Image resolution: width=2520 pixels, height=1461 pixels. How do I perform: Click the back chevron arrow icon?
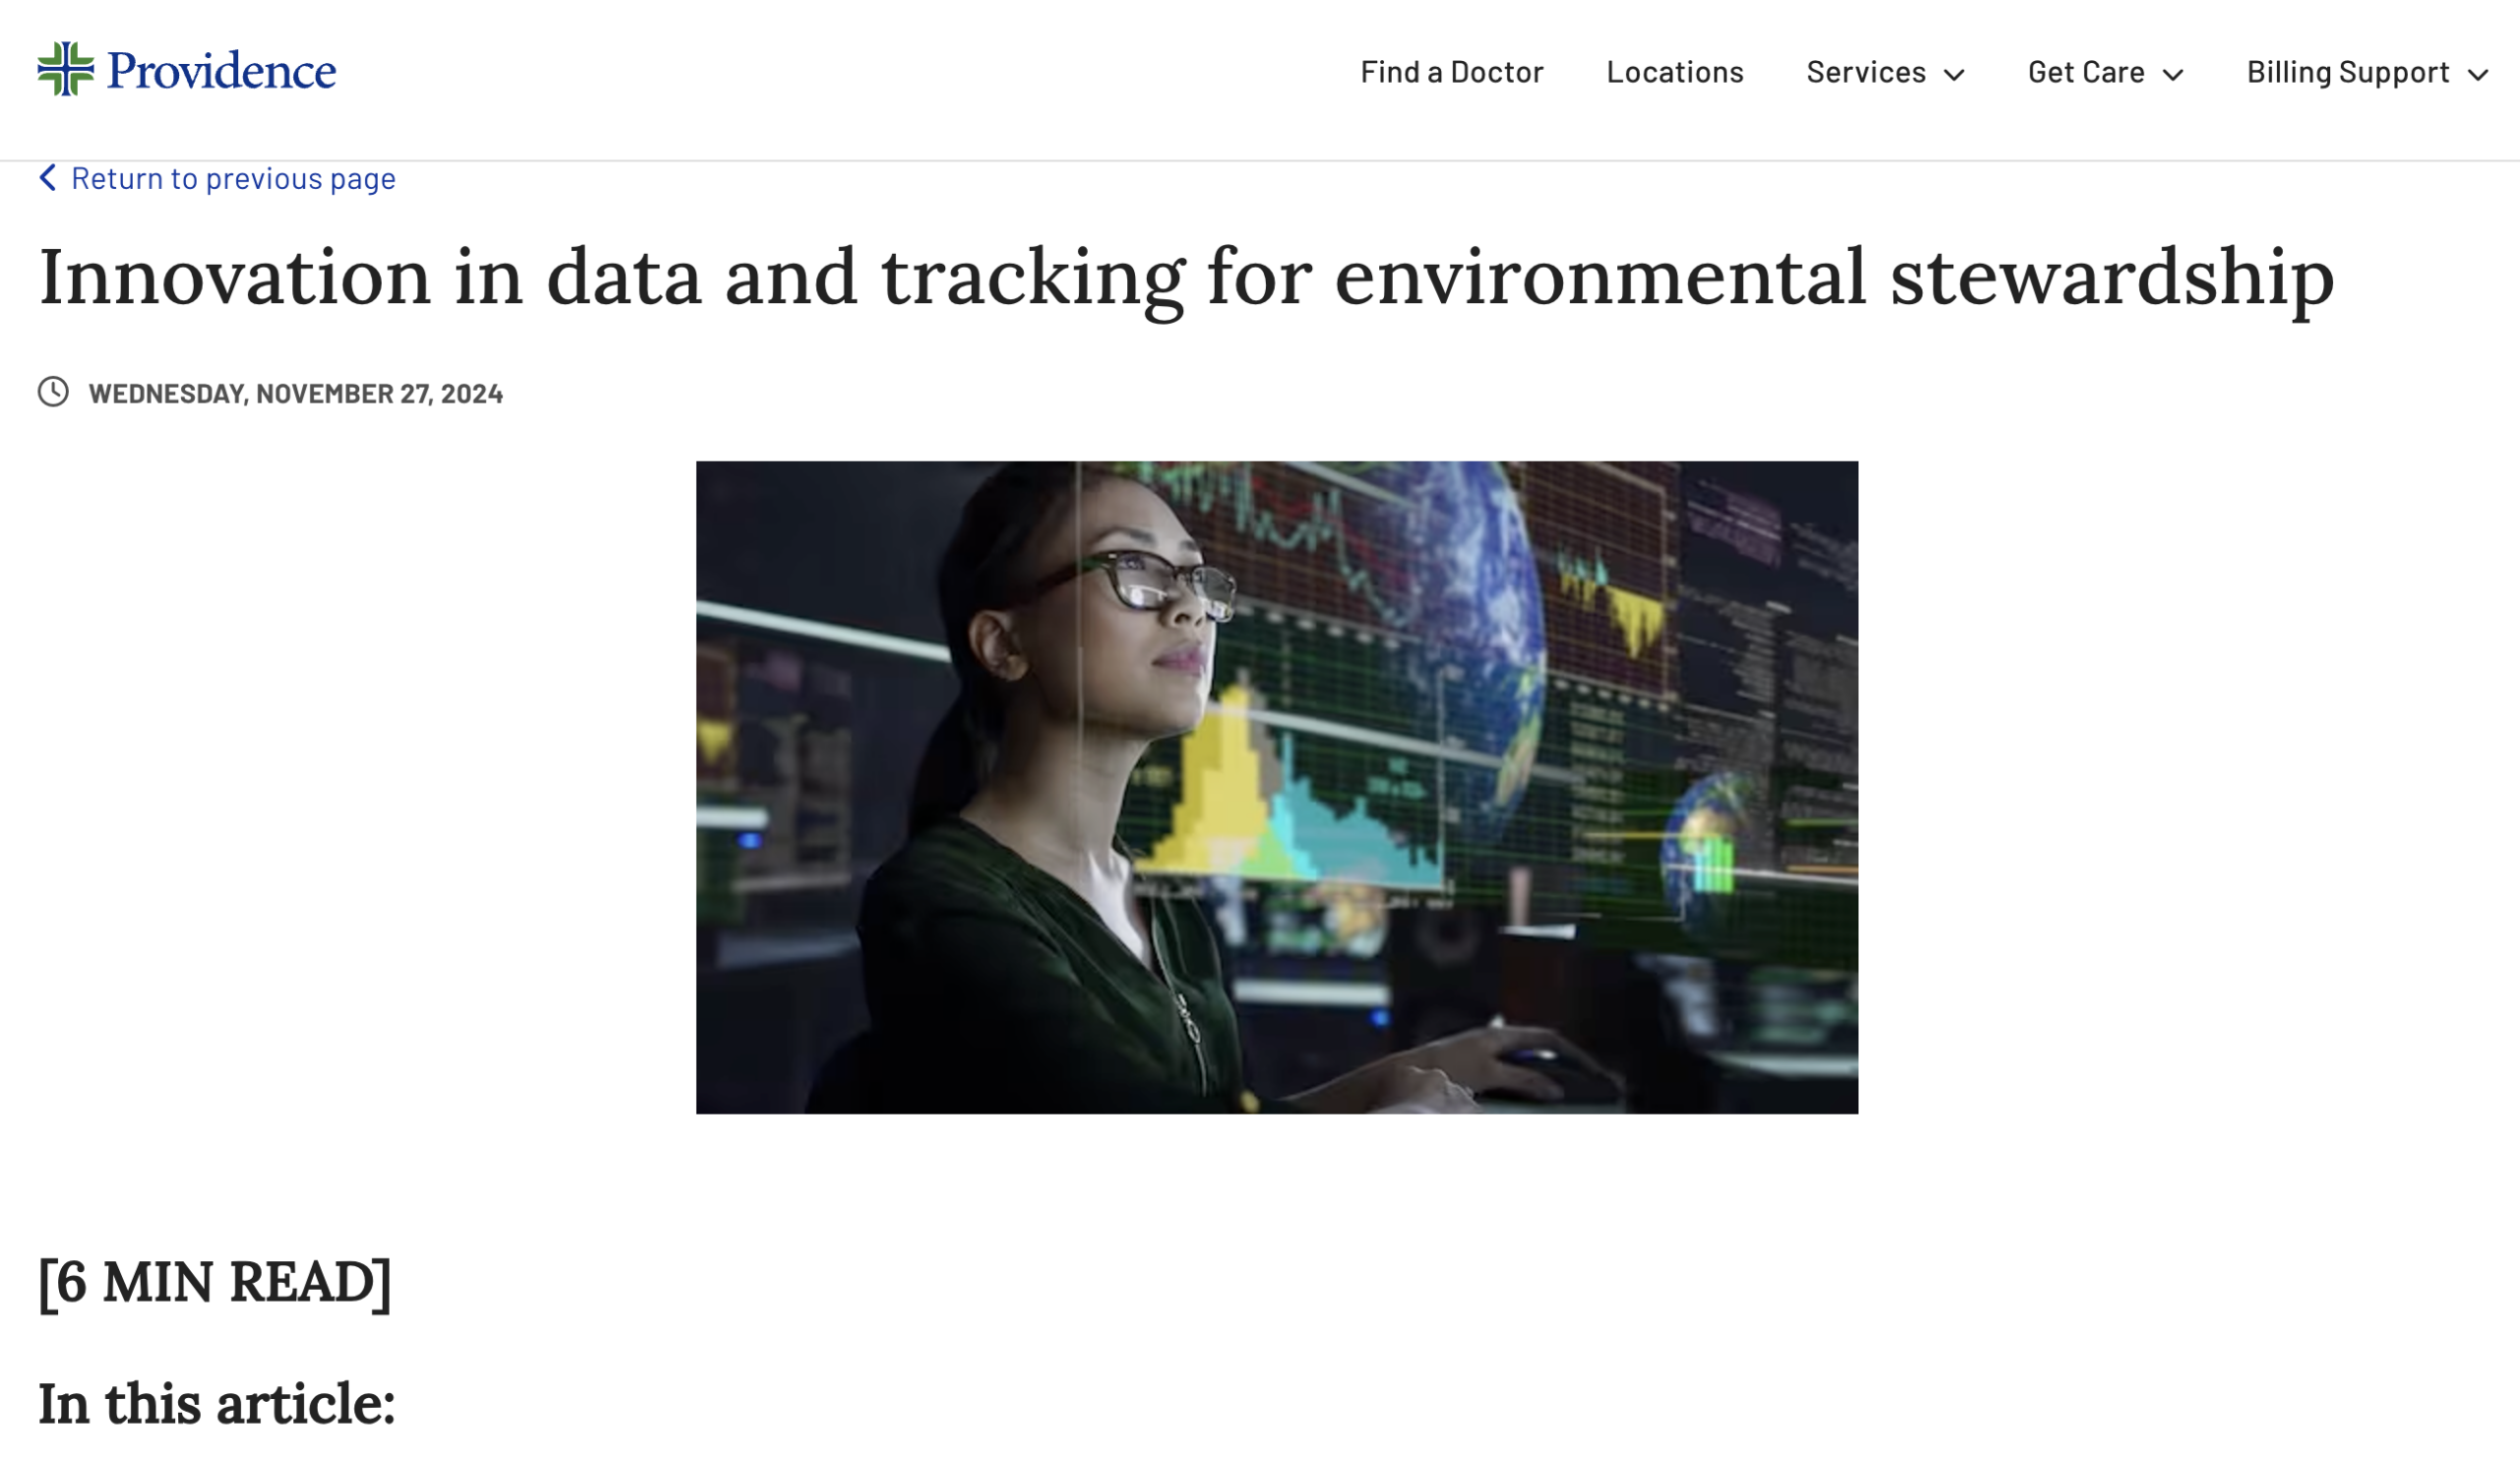(x=47, y=178)
